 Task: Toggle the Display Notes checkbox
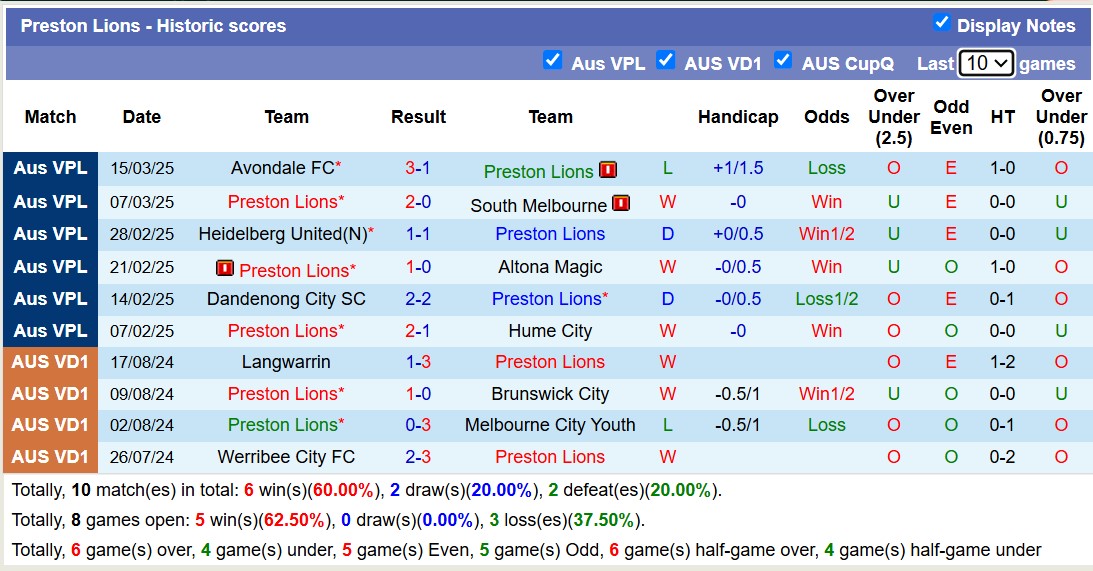point(941,23)
